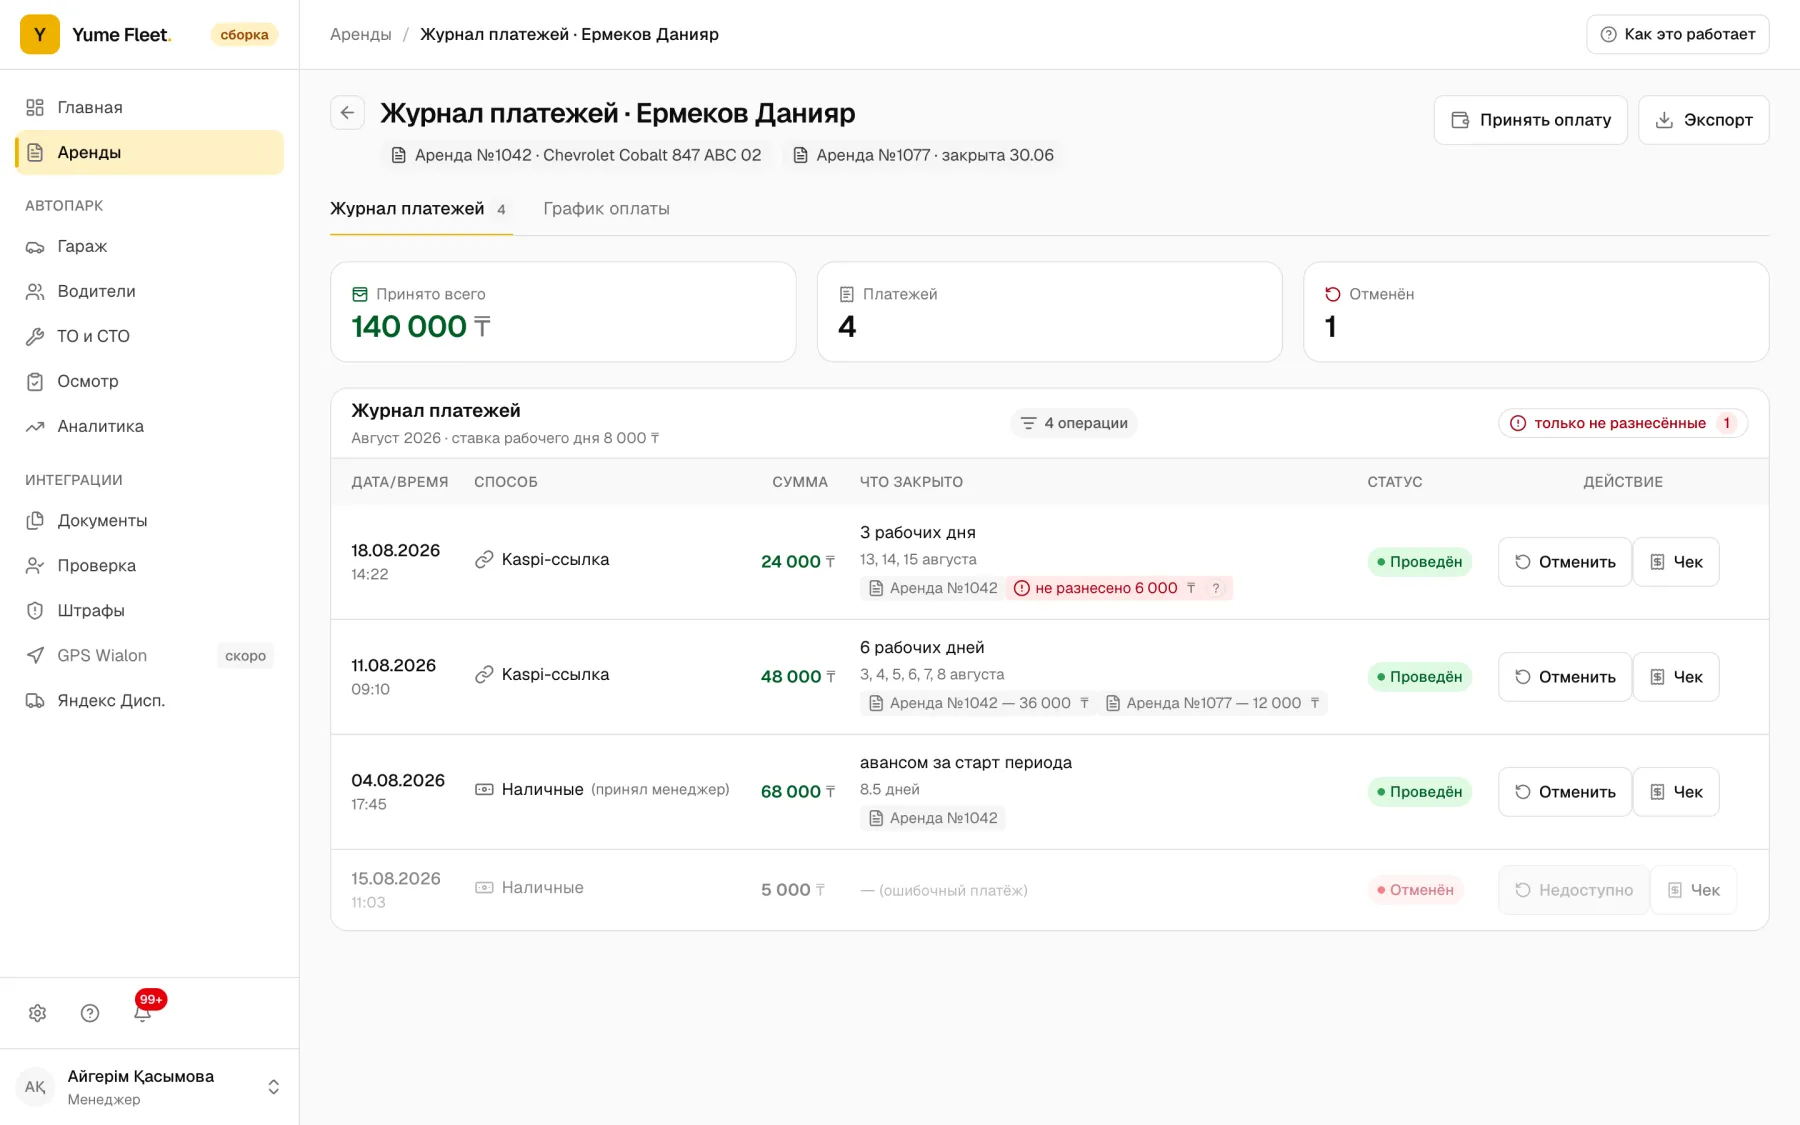1800x1125 pixels.
Task: Click Аренда №1077 — 12 000 chip
Action: click(x=1212, y=703)
